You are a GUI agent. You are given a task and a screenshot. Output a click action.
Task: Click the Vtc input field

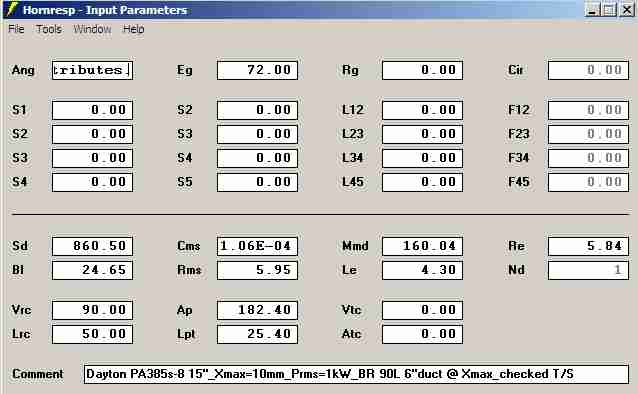click(x=422, y=310)
